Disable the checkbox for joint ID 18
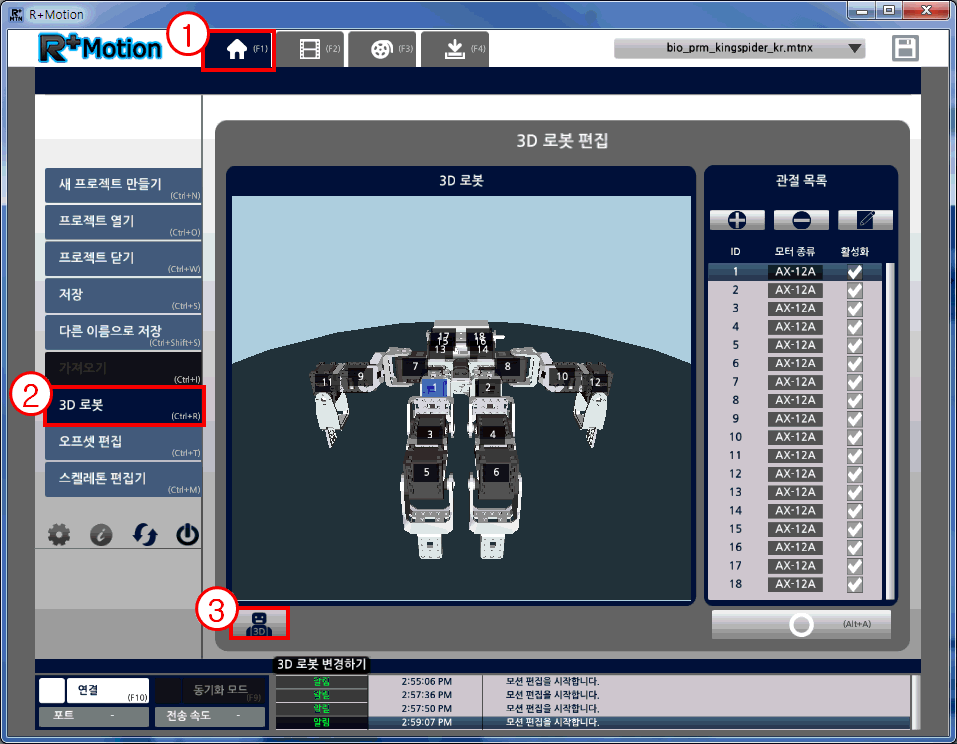The image size is (957, 744). click(x=854, y=584)
